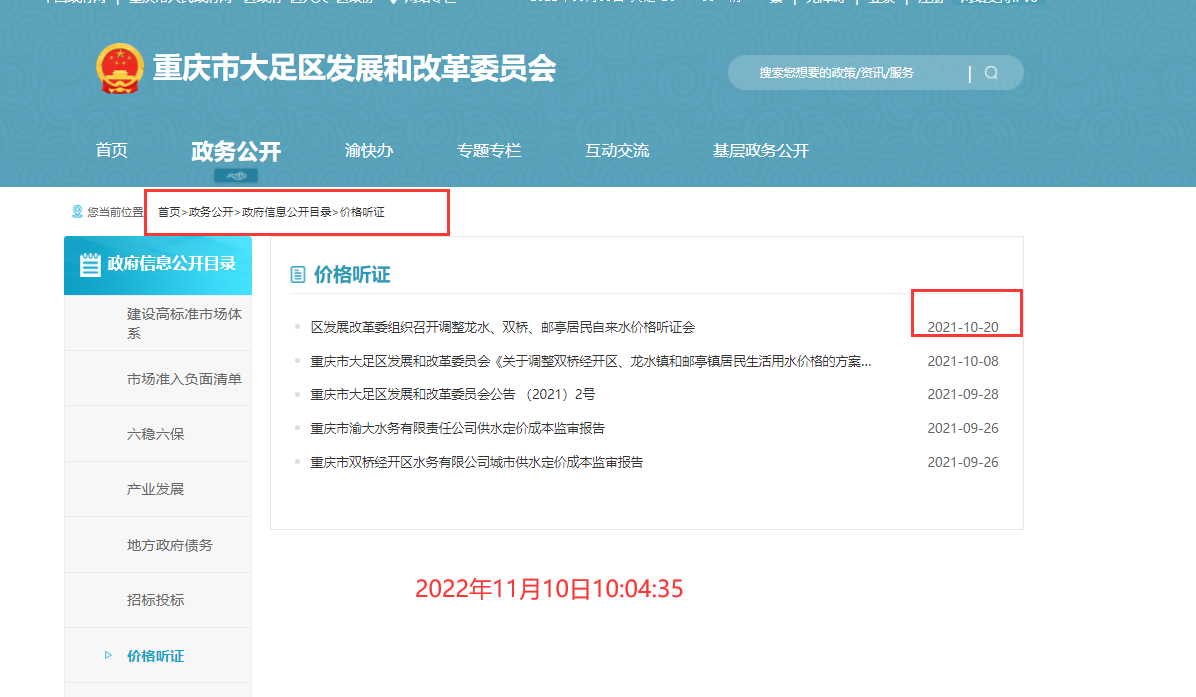This screenshot has height=697, width=1196.
Task: Select the 专题专栏 navigation item
Action: (x=489, y=151)
